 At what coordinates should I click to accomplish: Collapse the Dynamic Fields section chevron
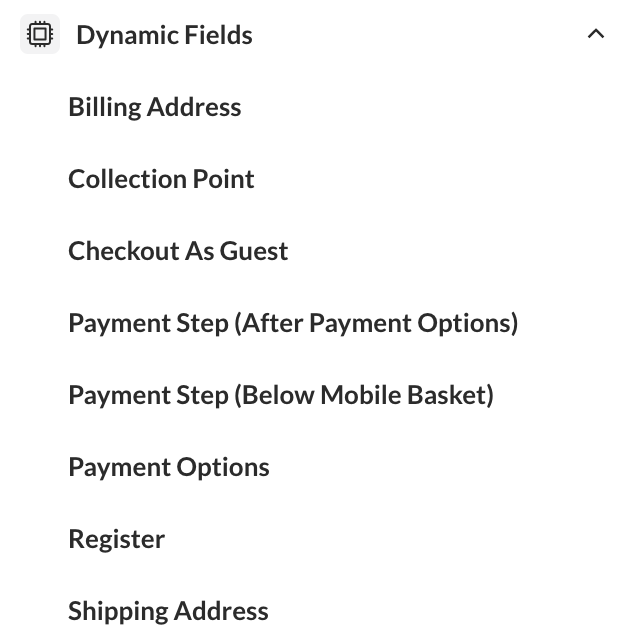596,34
